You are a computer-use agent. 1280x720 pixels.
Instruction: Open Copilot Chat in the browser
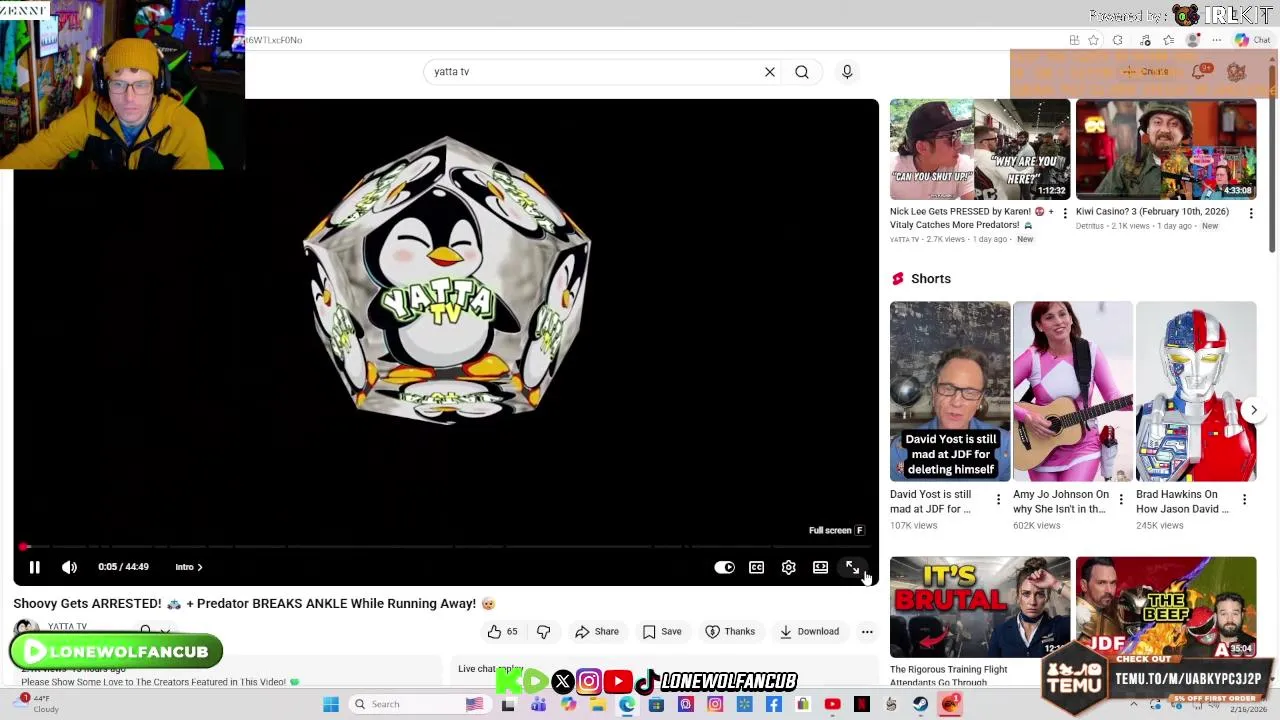[1251, 40]
